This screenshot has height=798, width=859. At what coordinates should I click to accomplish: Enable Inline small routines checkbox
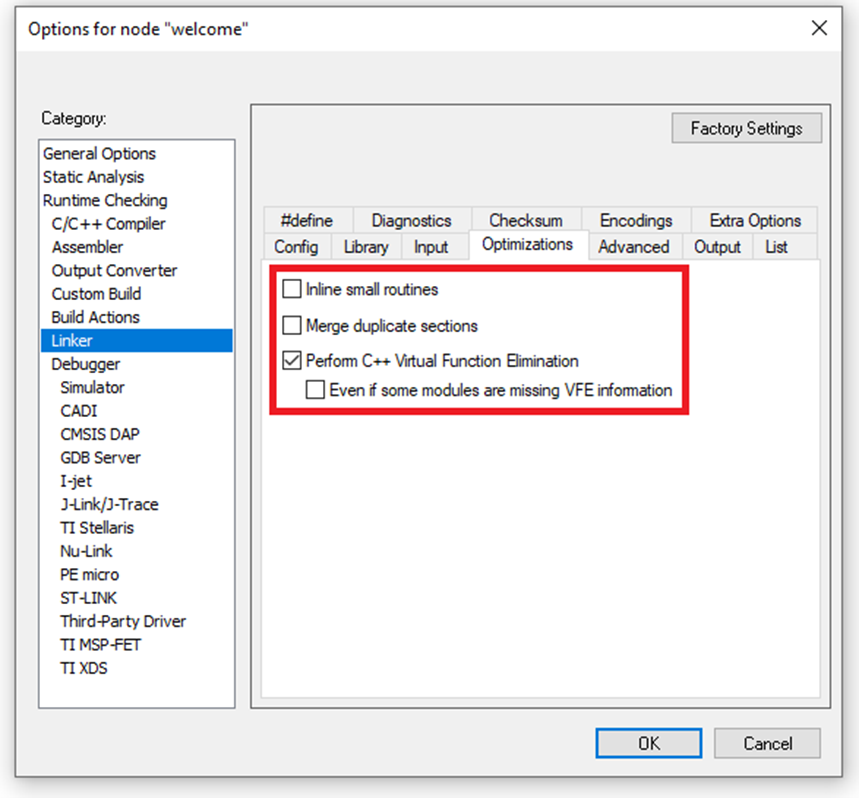[292, 290]
